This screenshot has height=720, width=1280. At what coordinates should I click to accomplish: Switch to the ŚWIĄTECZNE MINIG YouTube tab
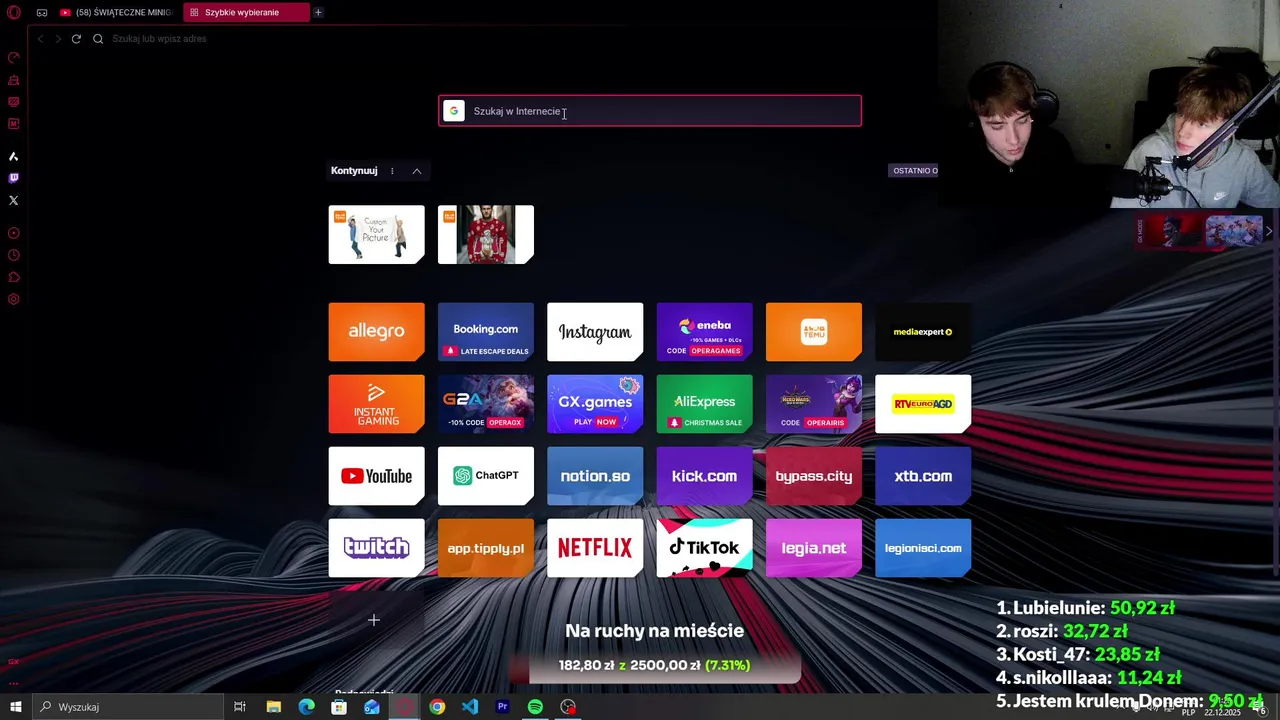pyautogui.click(x=116, y=12)
